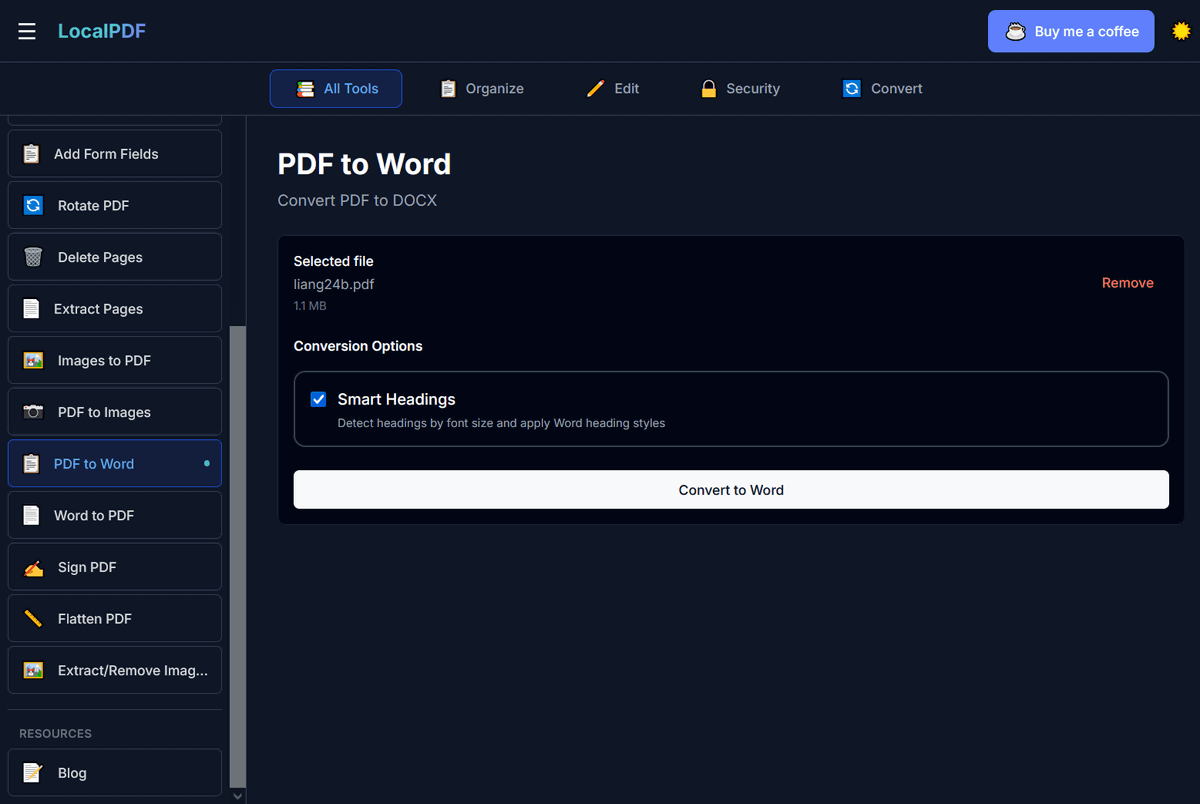
Task: Go to LocalPDF home logo
Action: (x=102, y=31)
